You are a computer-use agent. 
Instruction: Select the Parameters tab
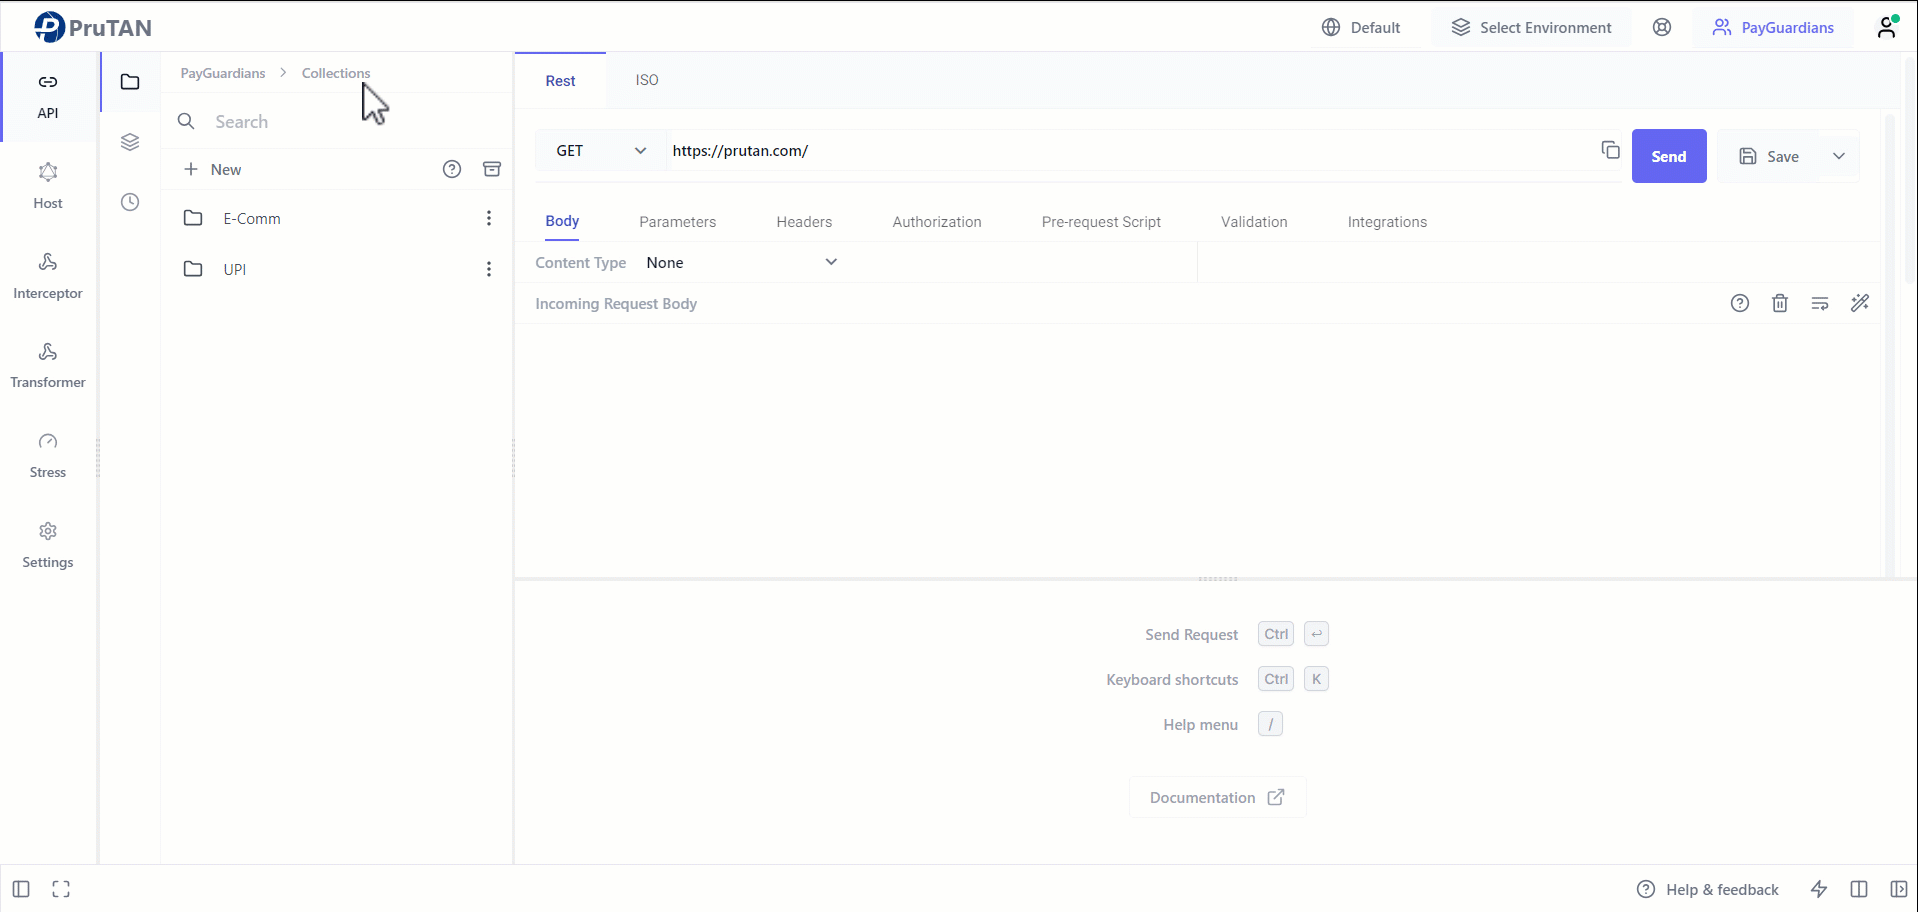point(678,222)
